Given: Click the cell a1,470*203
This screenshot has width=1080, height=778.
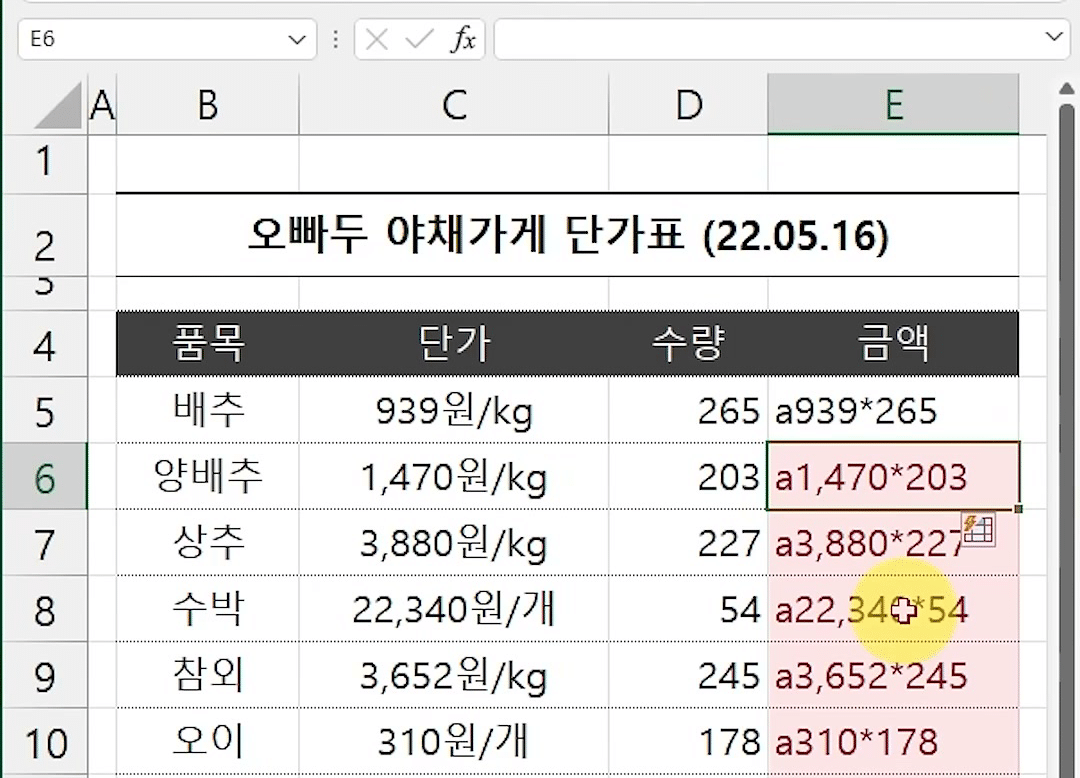Looking at the screenshot, I should pos(893,476).
